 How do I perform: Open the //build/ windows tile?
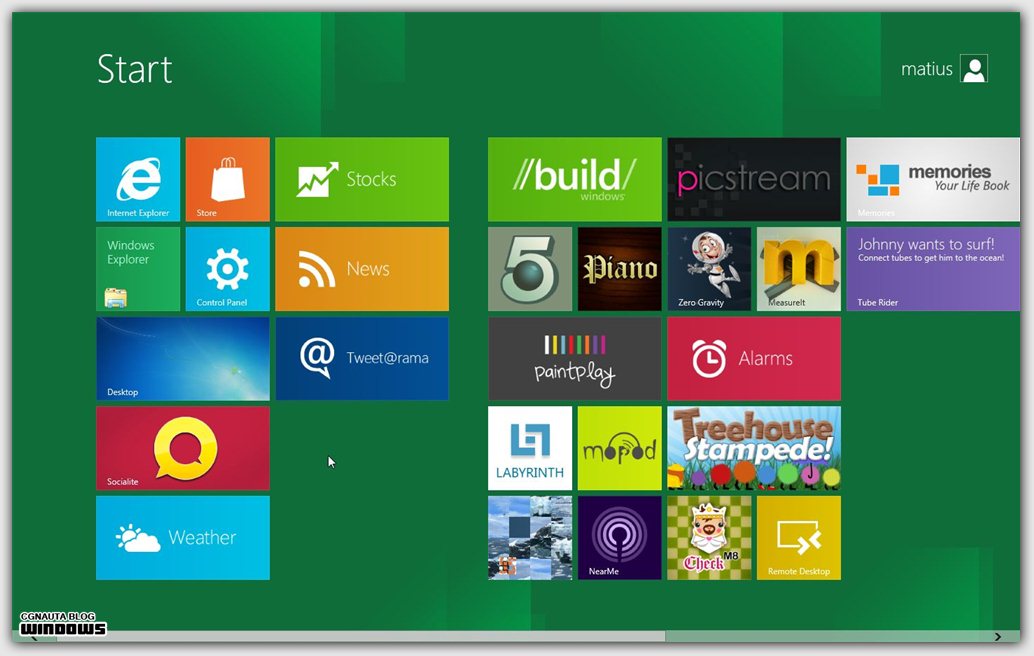[575, 179]
